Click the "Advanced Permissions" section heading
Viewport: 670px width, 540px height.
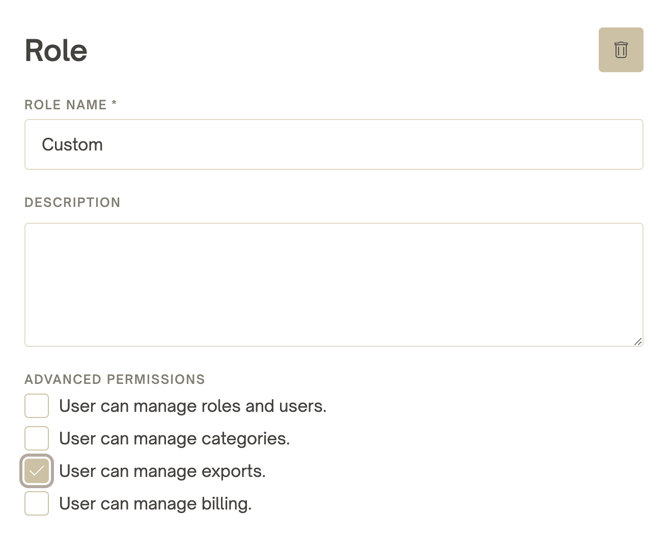tap(114, 379)
